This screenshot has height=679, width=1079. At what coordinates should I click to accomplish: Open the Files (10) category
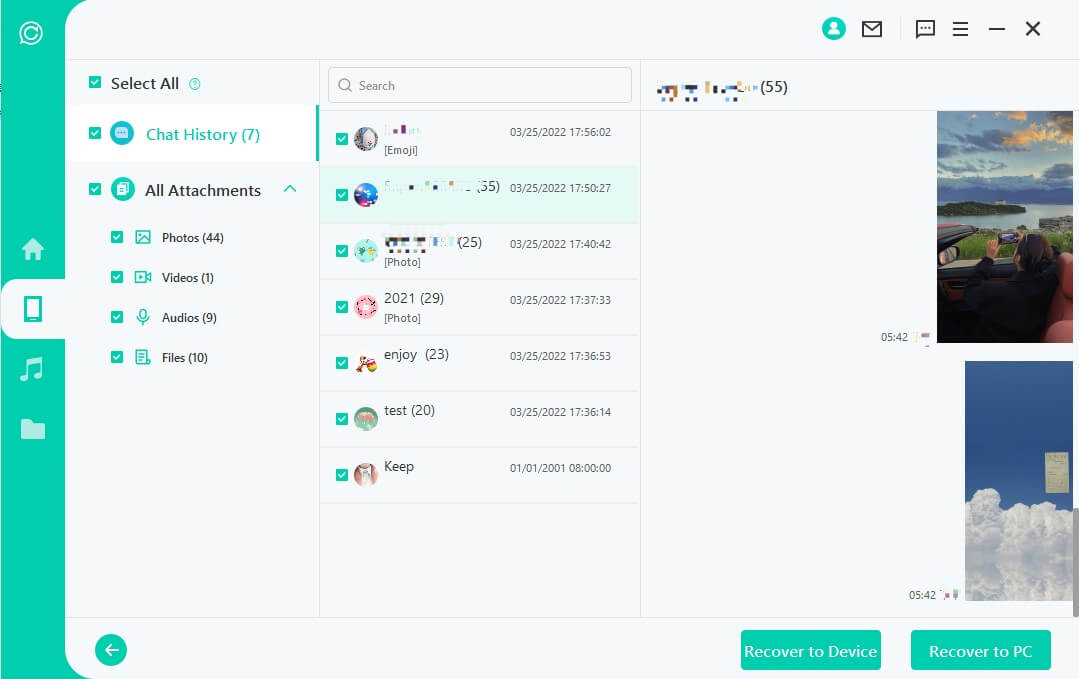184,357
